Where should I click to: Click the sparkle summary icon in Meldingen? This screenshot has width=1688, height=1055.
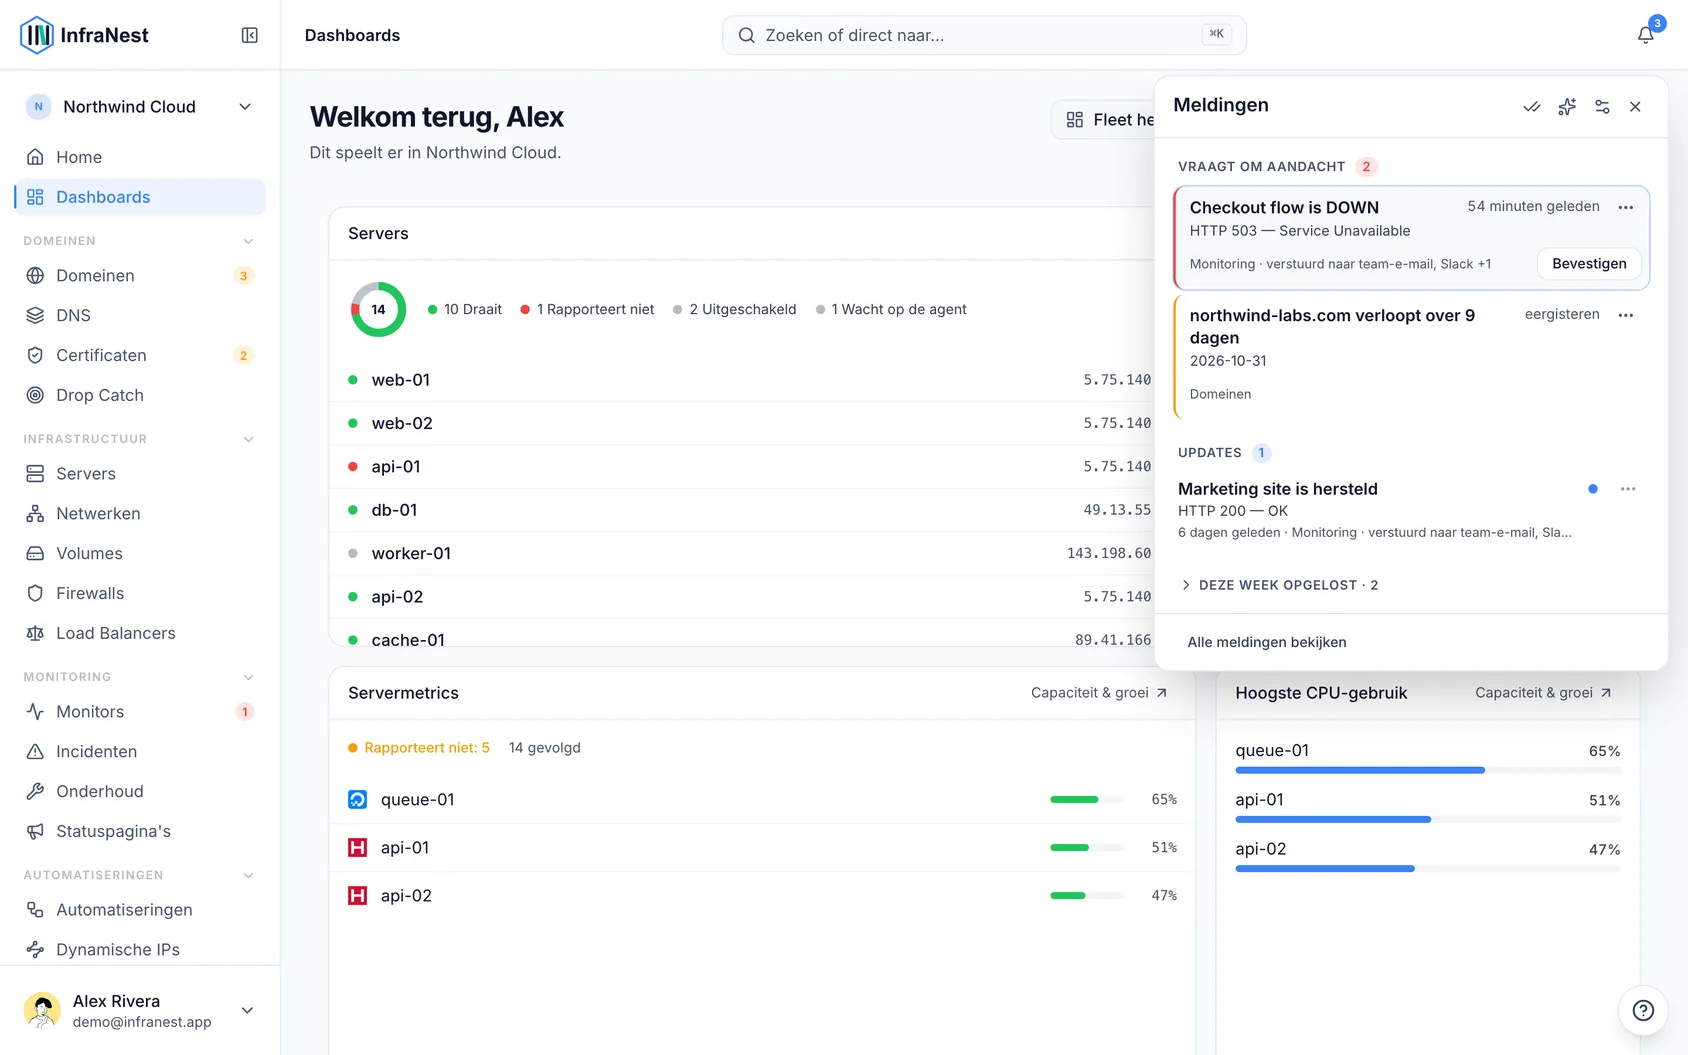[1567, 107]
